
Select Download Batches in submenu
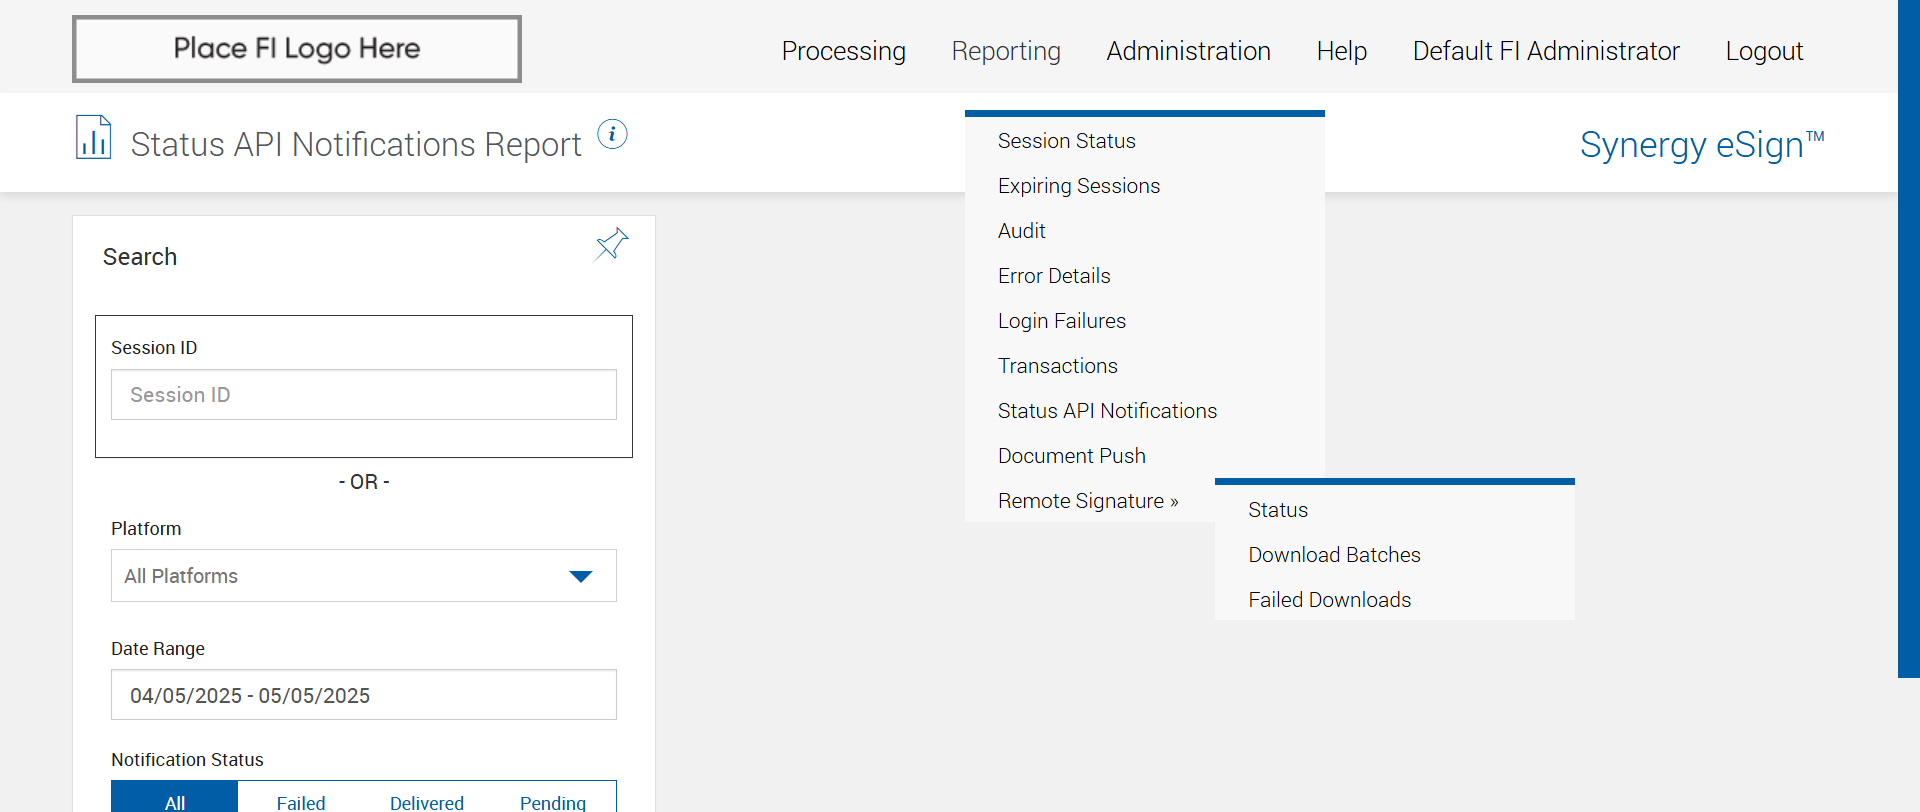1334,555
